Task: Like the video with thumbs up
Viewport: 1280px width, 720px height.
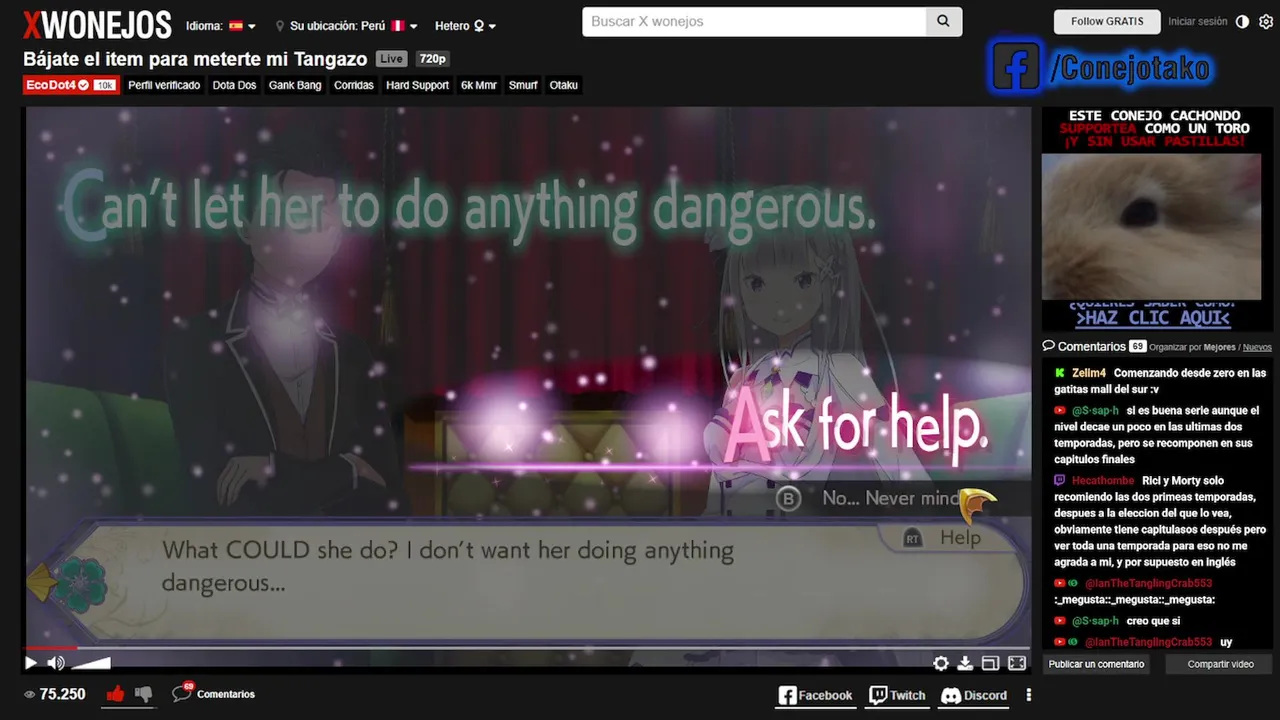Action: point(116,693)
